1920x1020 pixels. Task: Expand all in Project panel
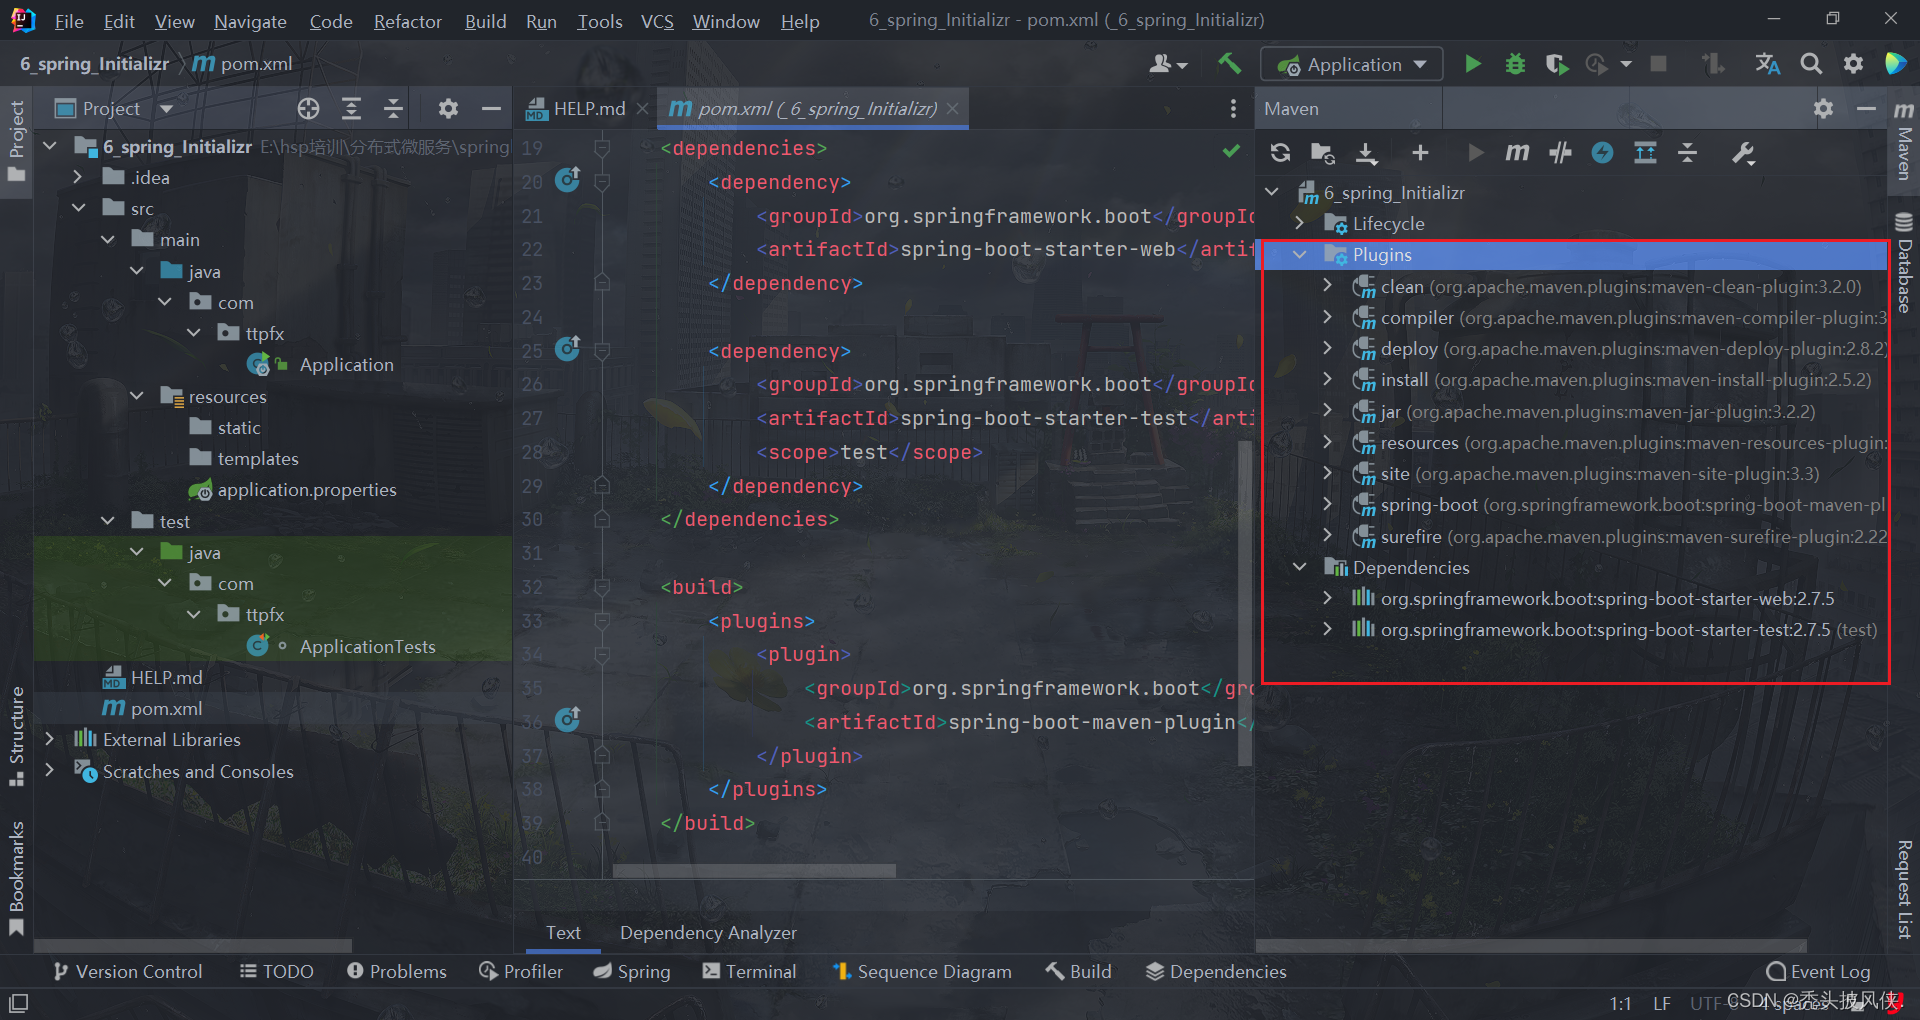(351, 108)
